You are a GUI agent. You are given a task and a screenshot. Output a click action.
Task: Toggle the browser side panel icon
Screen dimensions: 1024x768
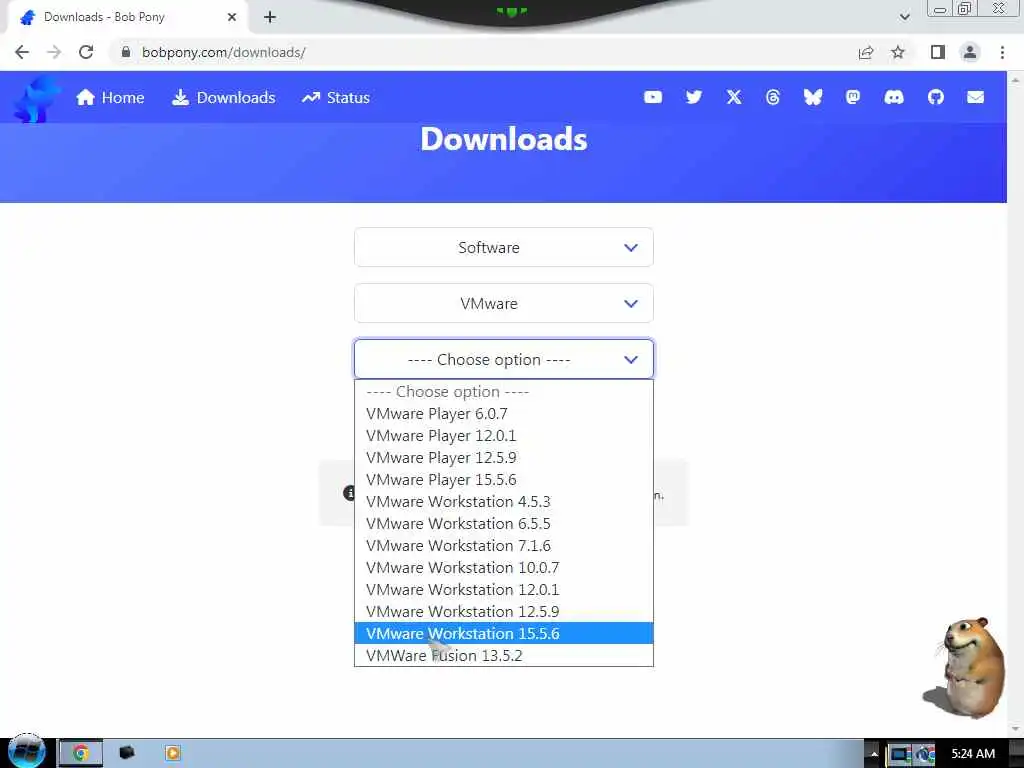pos(938,52)
